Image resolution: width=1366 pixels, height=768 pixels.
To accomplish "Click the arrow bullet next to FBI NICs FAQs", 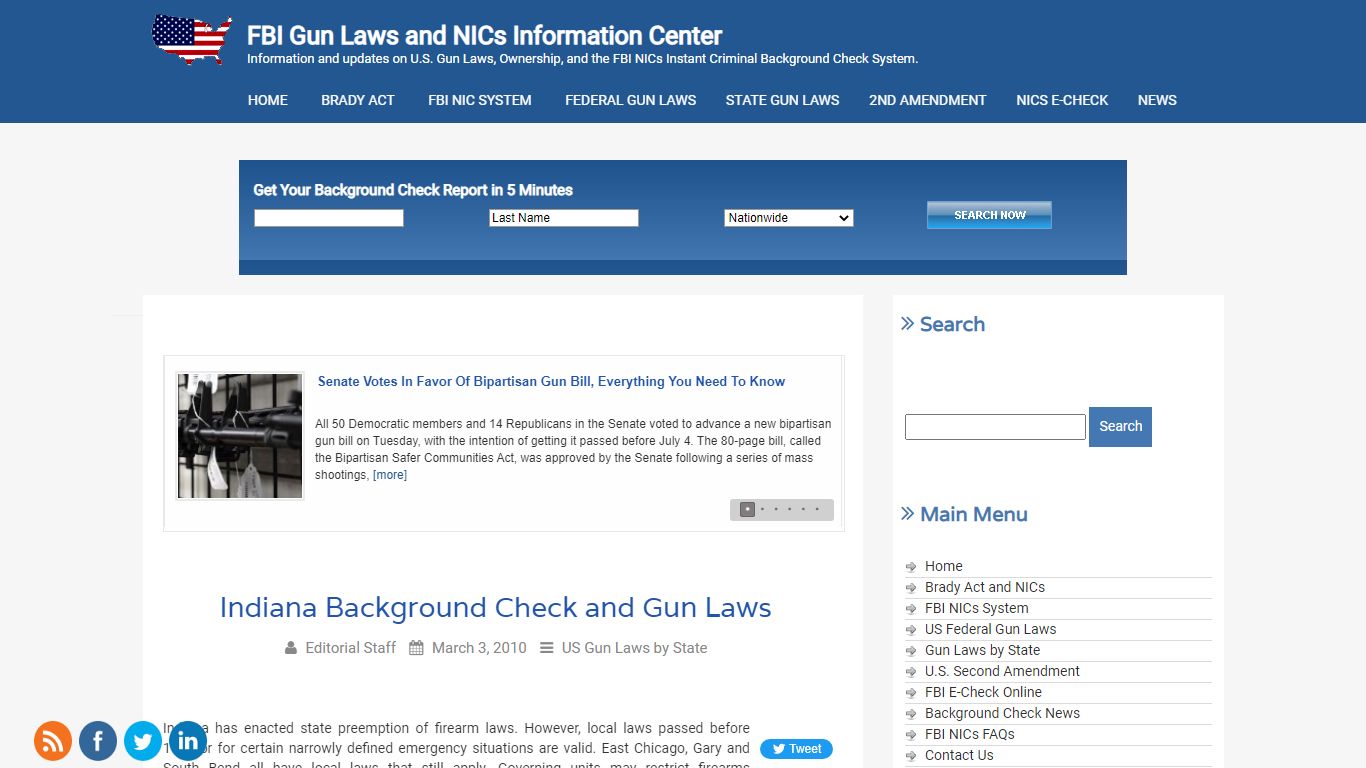I will coord(911,735).
